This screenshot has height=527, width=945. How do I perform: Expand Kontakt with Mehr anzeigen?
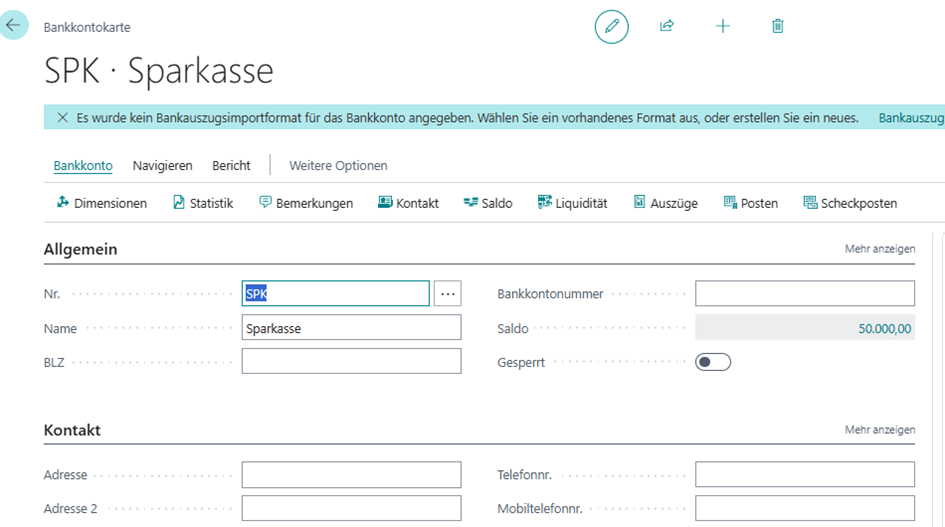(879, 430)
